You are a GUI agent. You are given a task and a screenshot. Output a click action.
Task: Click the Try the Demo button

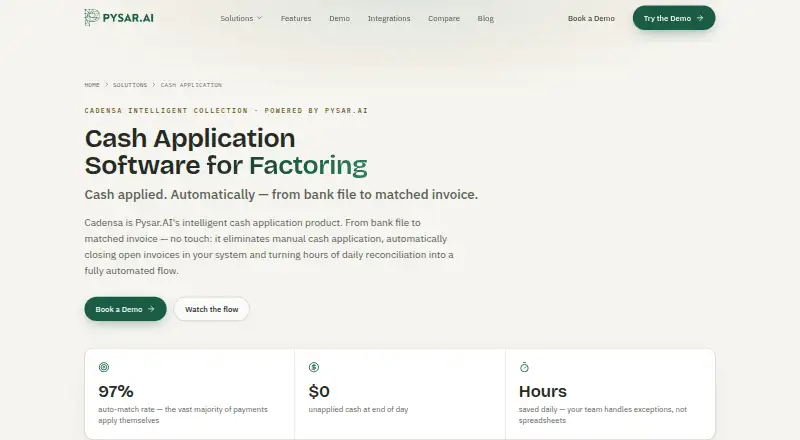(x=674, y=18)
